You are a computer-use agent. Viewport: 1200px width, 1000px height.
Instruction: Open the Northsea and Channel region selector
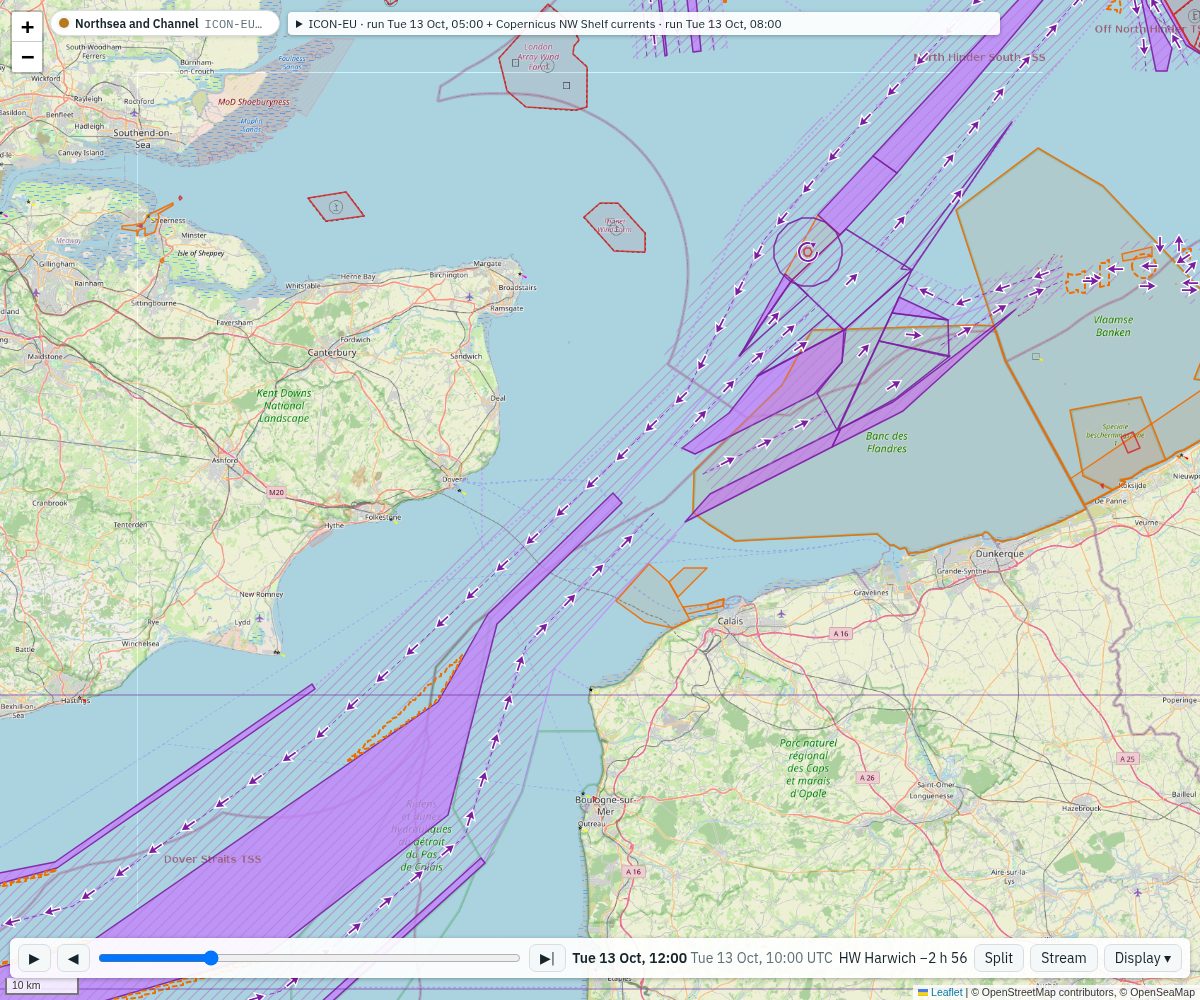coord(165,23)
